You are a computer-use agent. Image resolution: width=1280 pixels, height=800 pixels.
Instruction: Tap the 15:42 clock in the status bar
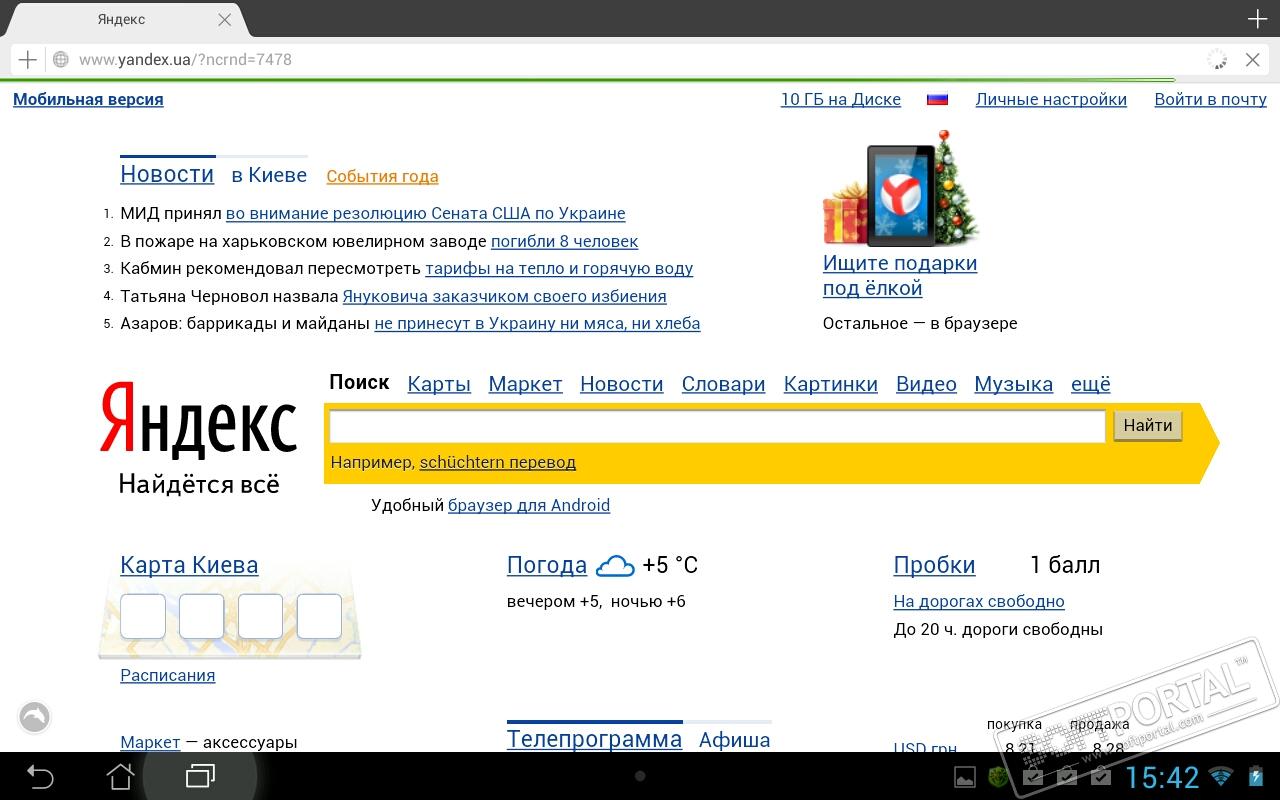(1162, 777)
